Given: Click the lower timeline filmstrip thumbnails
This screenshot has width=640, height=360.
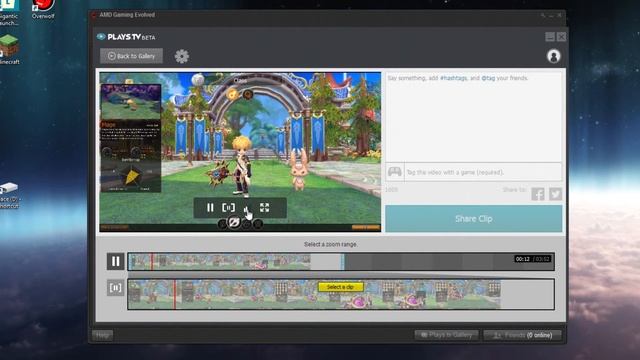Looking at the screenshot, I should (314, 294).
